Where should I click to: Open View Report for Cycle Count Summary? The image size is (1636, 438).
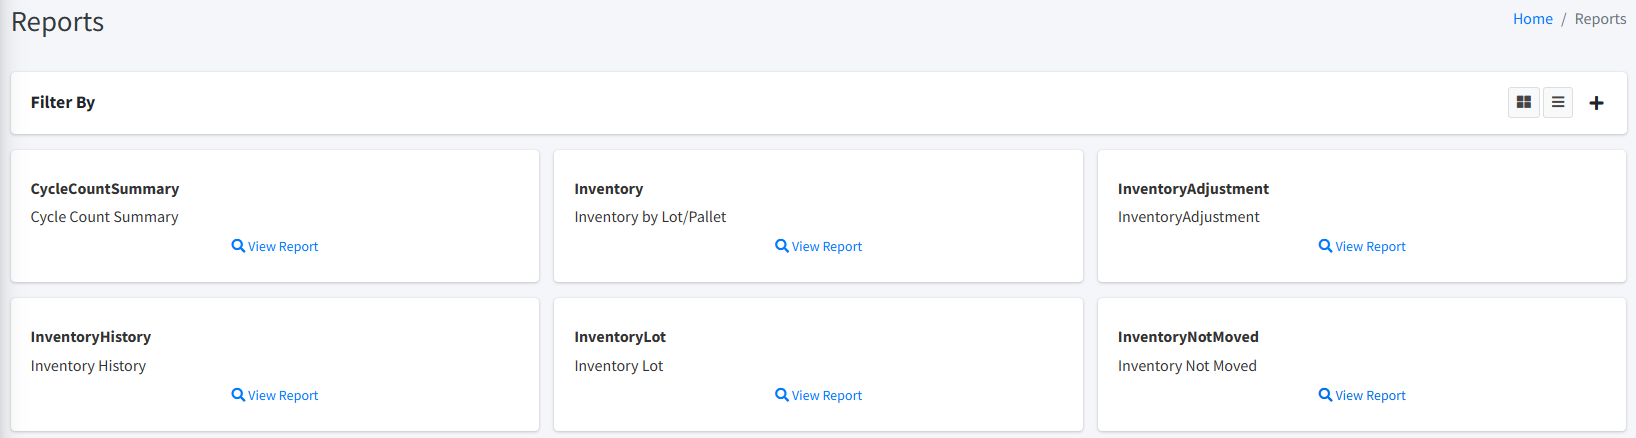click(283, 247)
